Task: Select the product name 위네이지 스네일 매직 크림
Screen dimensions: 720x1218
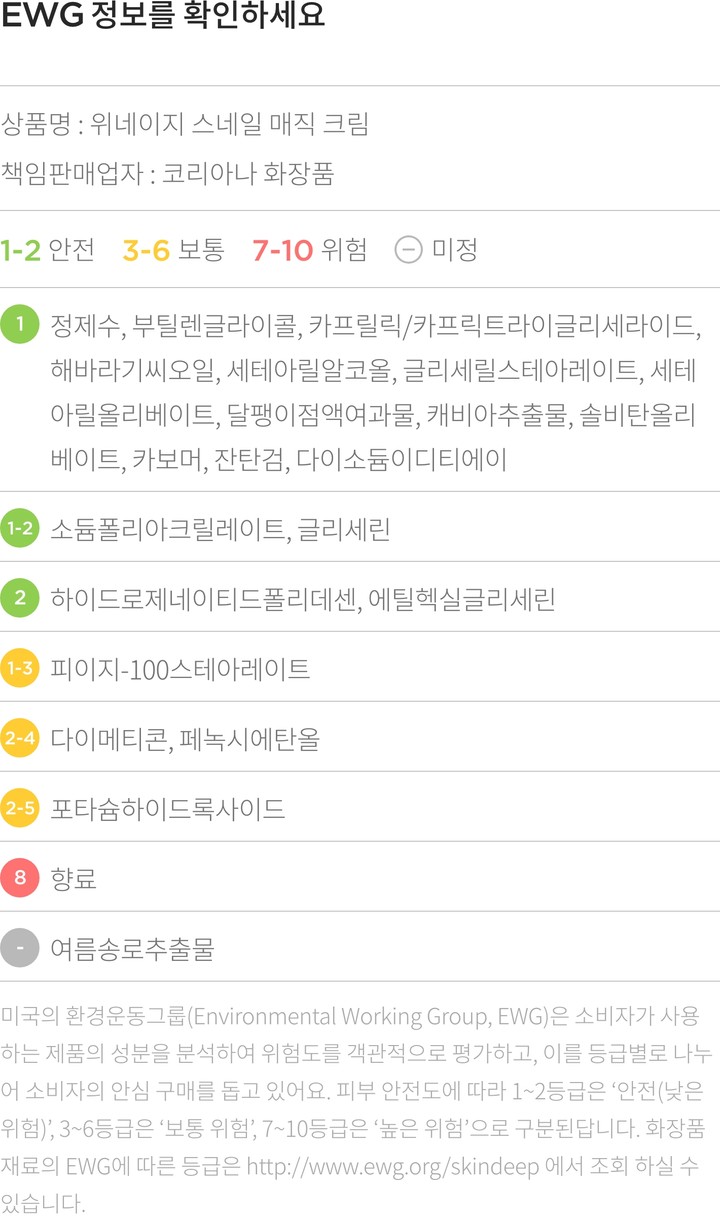Action: click(x=229, y=125)
